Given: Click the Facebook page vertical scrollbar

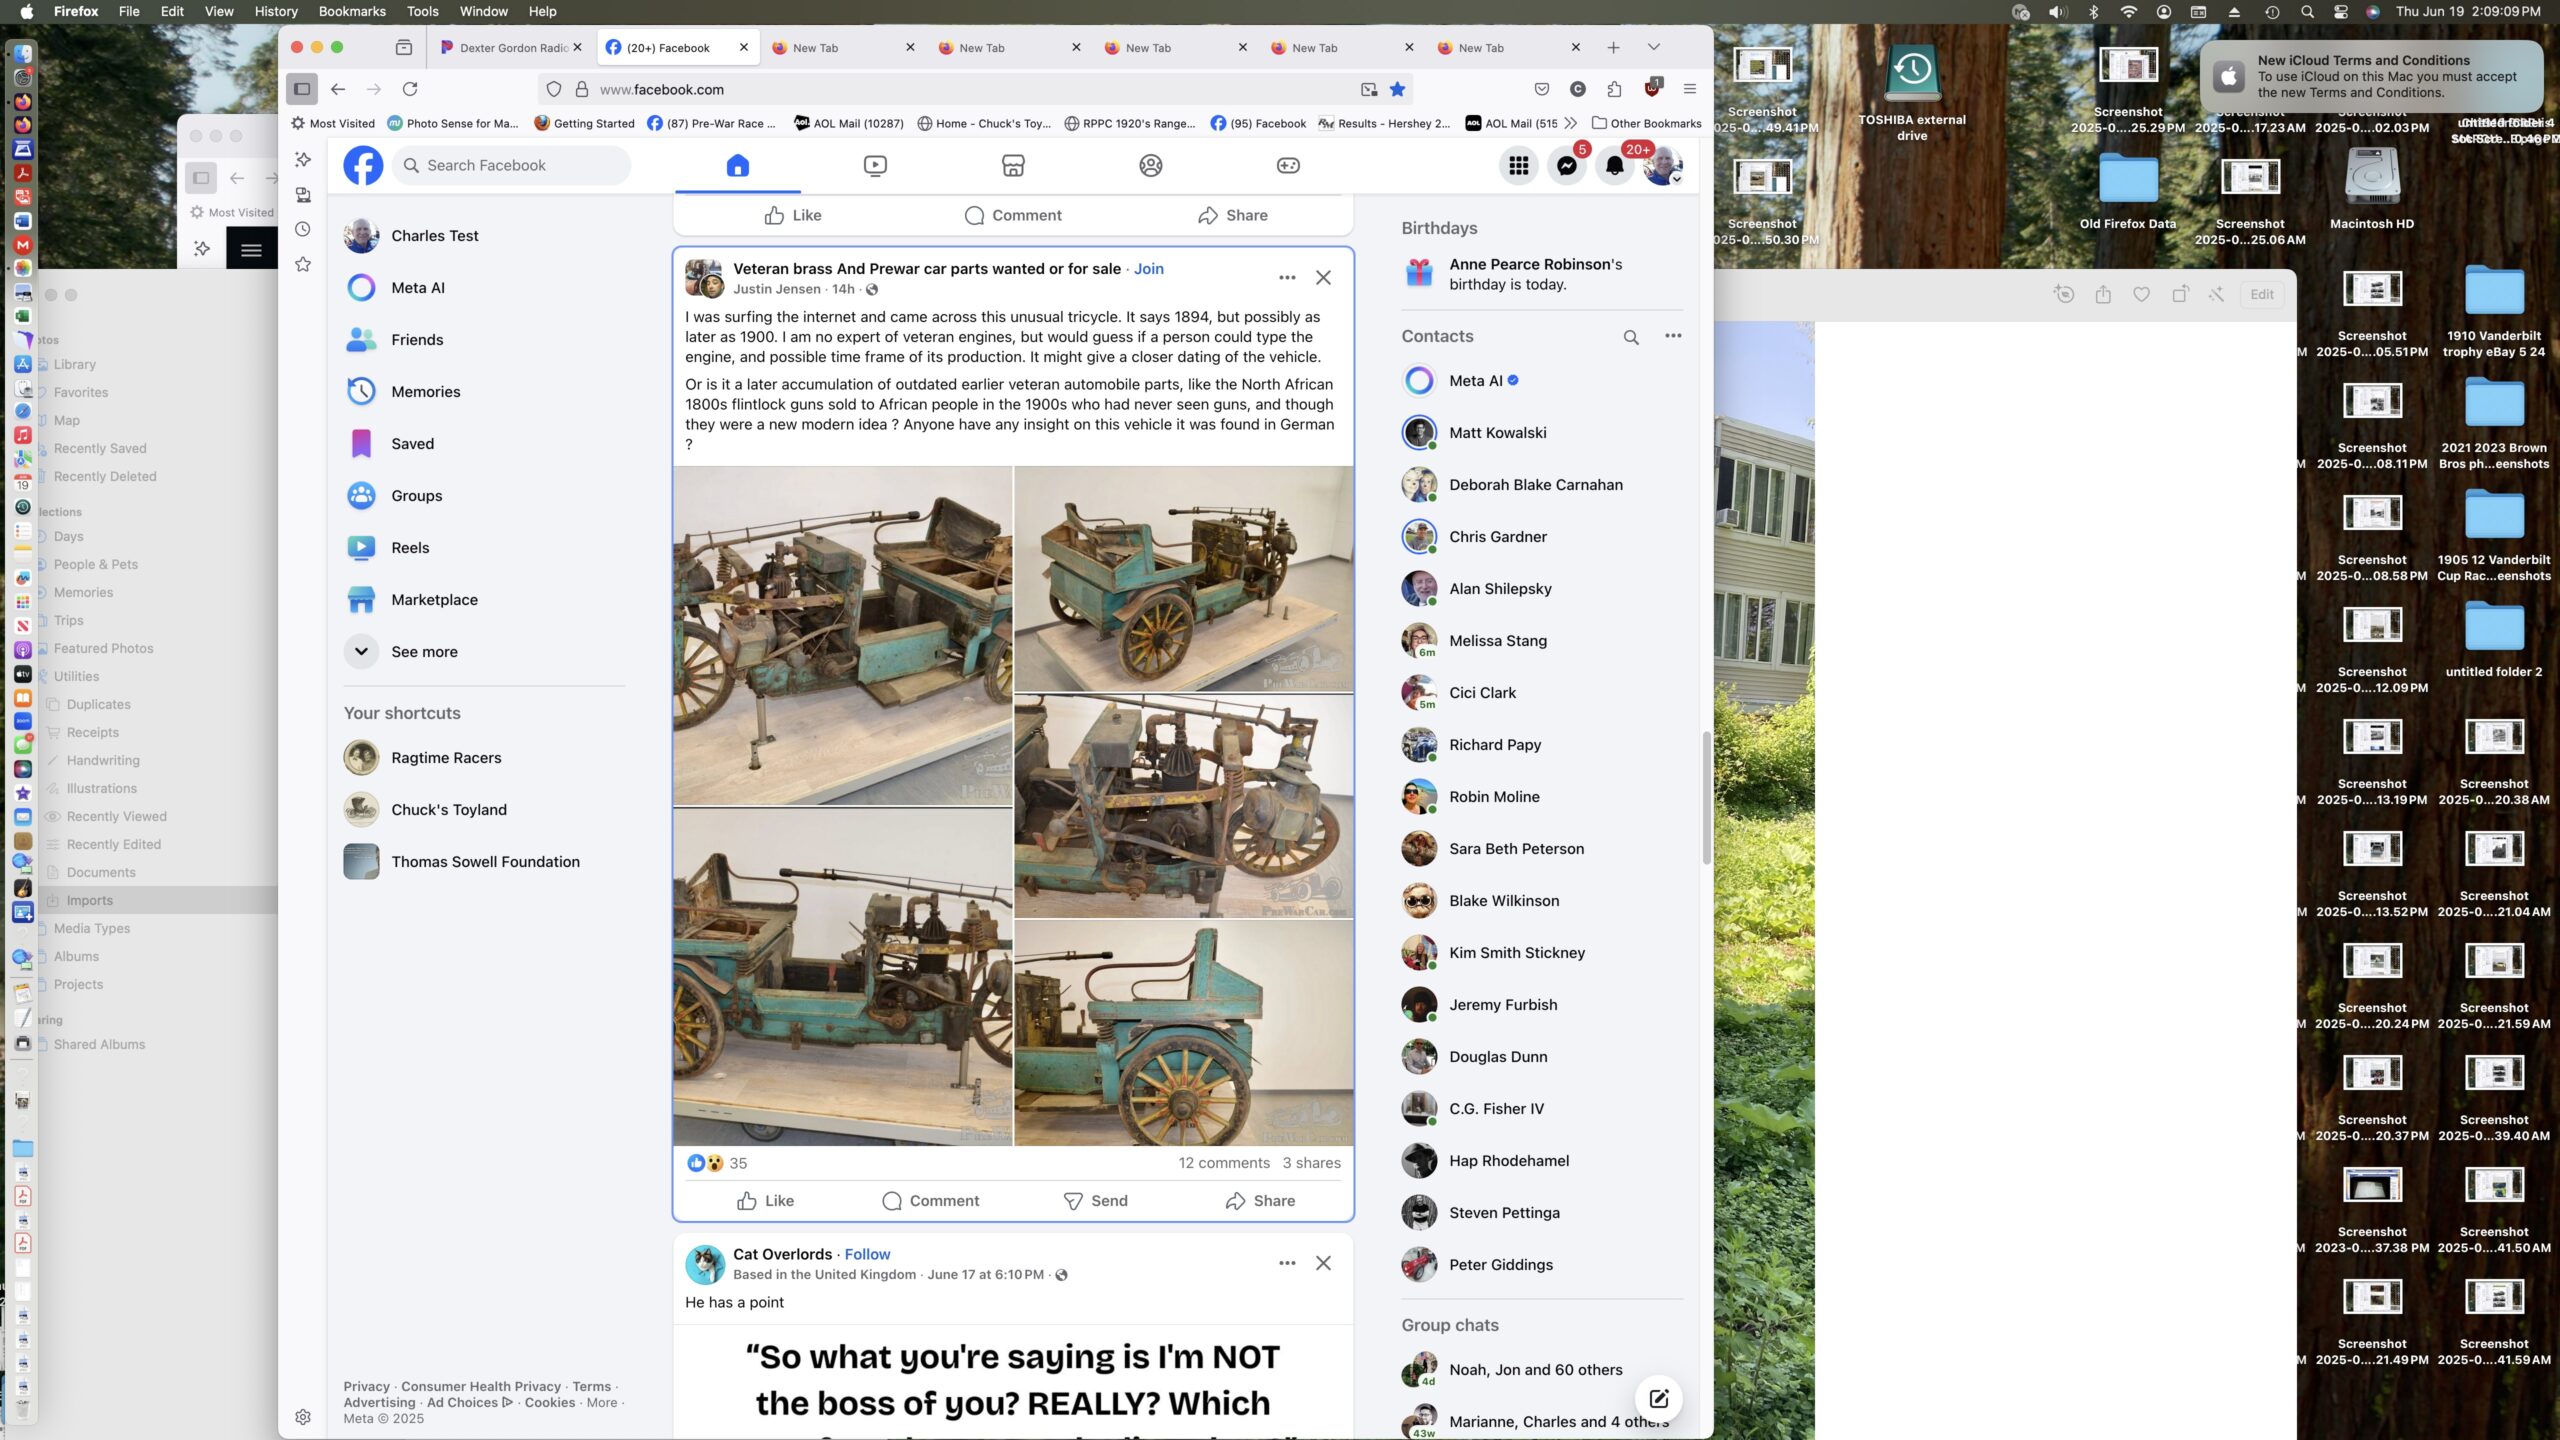Looking at the screenshot, I should pyautogui.click(x=1706, y=800).
